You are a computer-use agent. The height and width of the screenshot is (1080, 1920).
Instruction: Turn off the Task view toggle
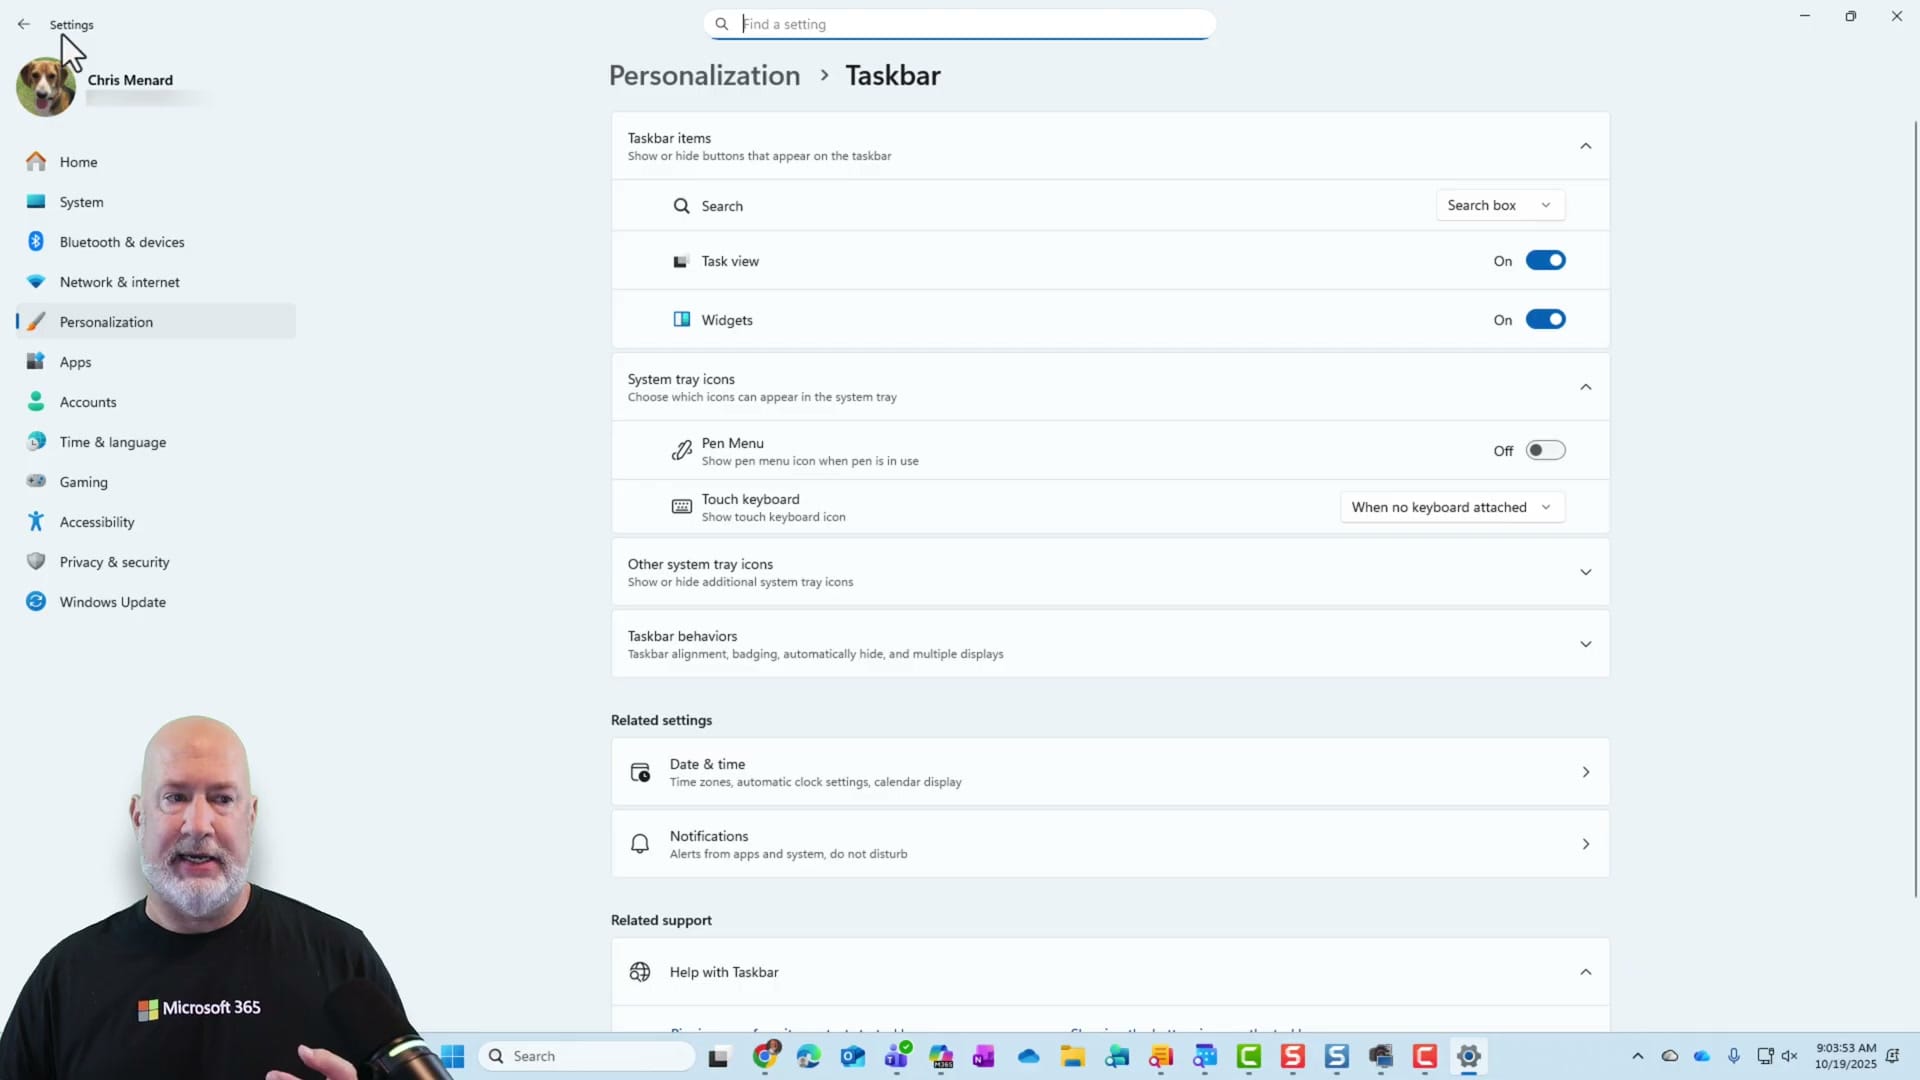(1545, 261)
